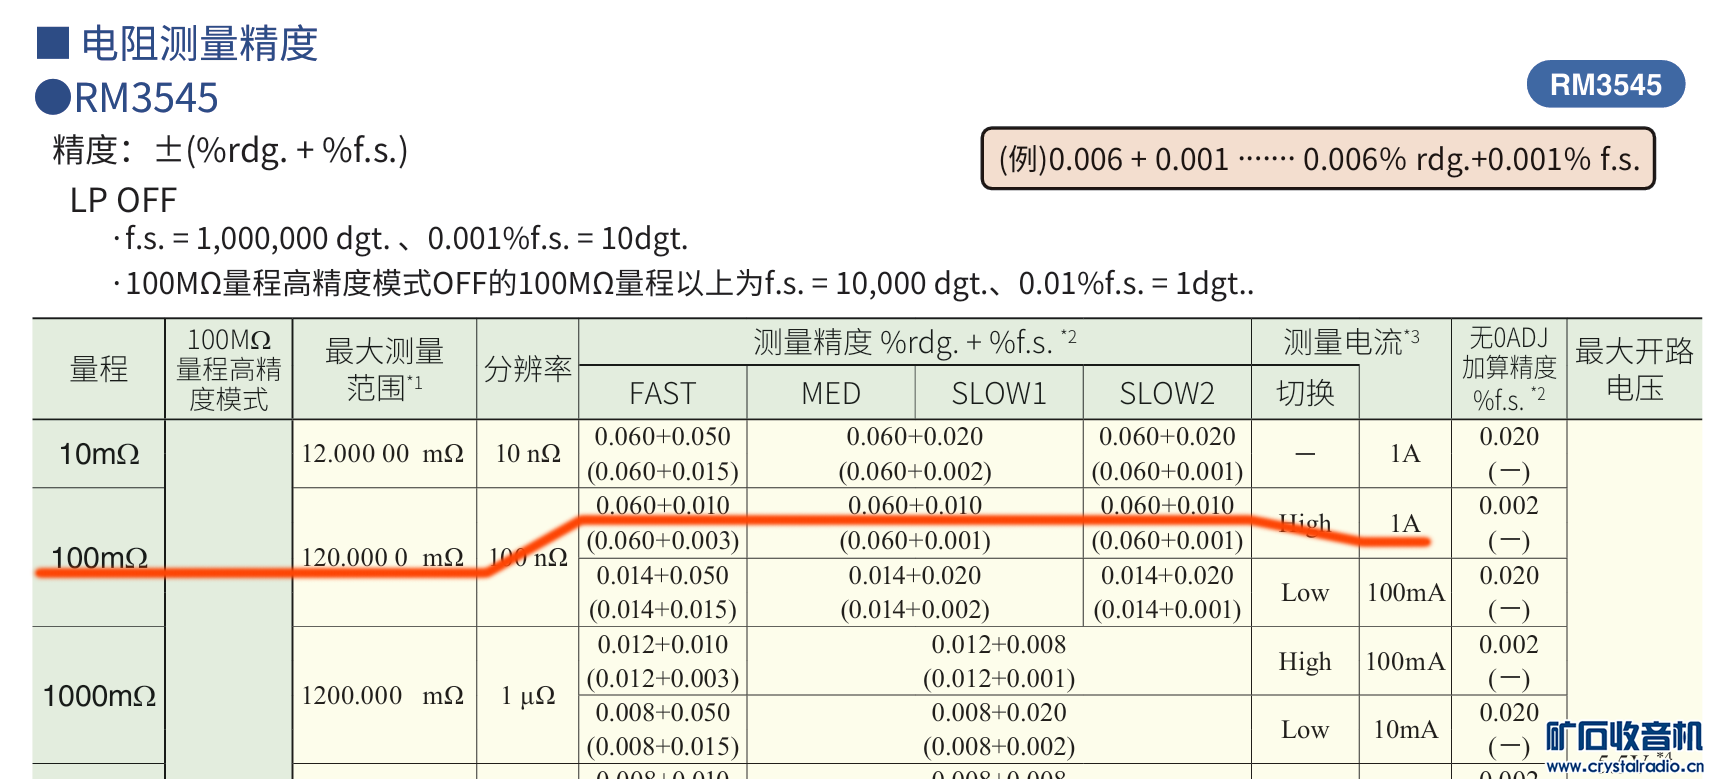Click the rounded blue "RM3545" badge
The height and width of the screenshot is (779, 1712).
click(x=1605, y=85)
